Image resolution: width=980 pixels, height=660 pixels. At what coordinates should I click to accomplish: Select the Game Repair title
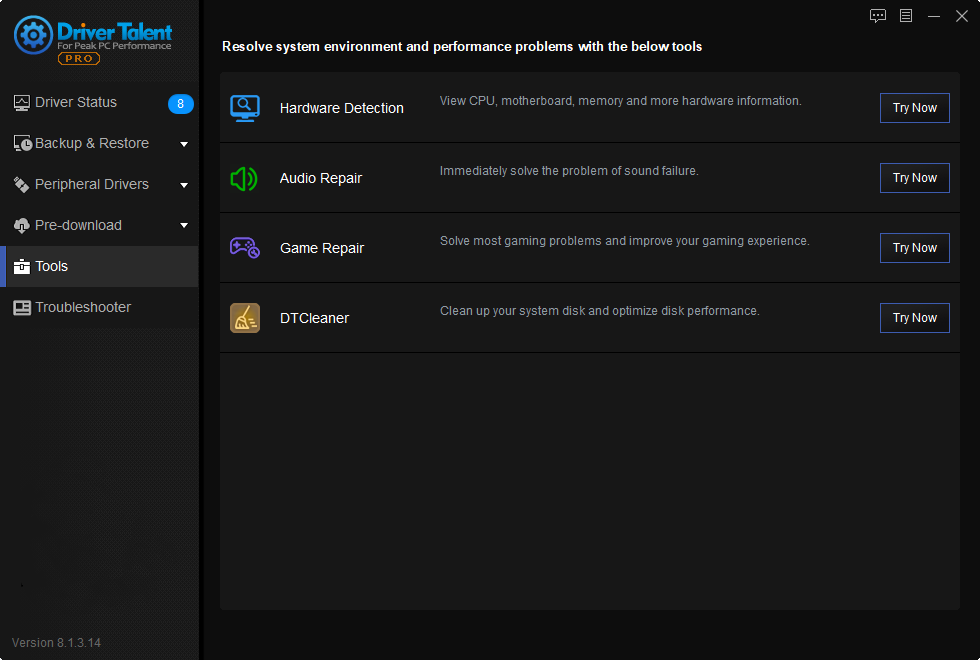(x=321, y=249)
